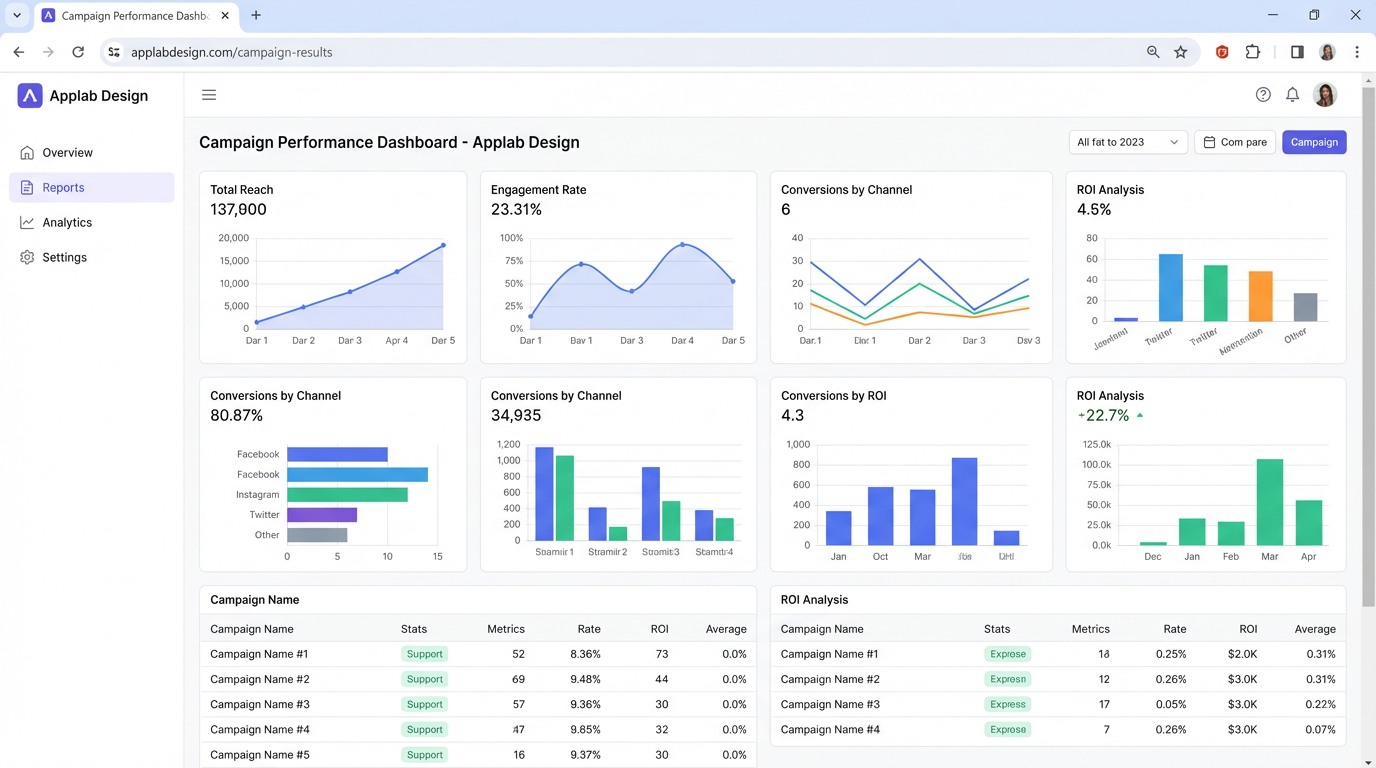Image resolution: width=1376 pixels, height=768 pixels.
Task: Open Chrome three-dot menu
Action: (1357, 52)
